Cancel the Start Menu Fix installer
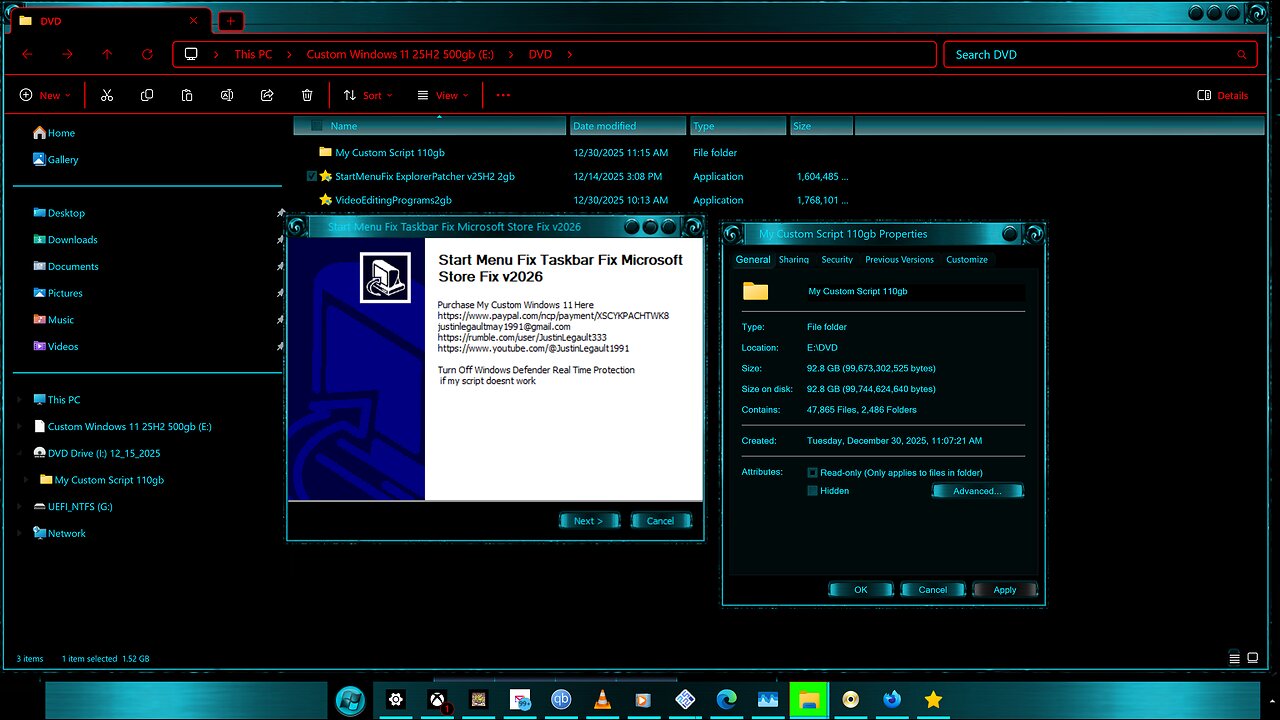Viewport: 1280px width, 720px height. pos(660,521)
